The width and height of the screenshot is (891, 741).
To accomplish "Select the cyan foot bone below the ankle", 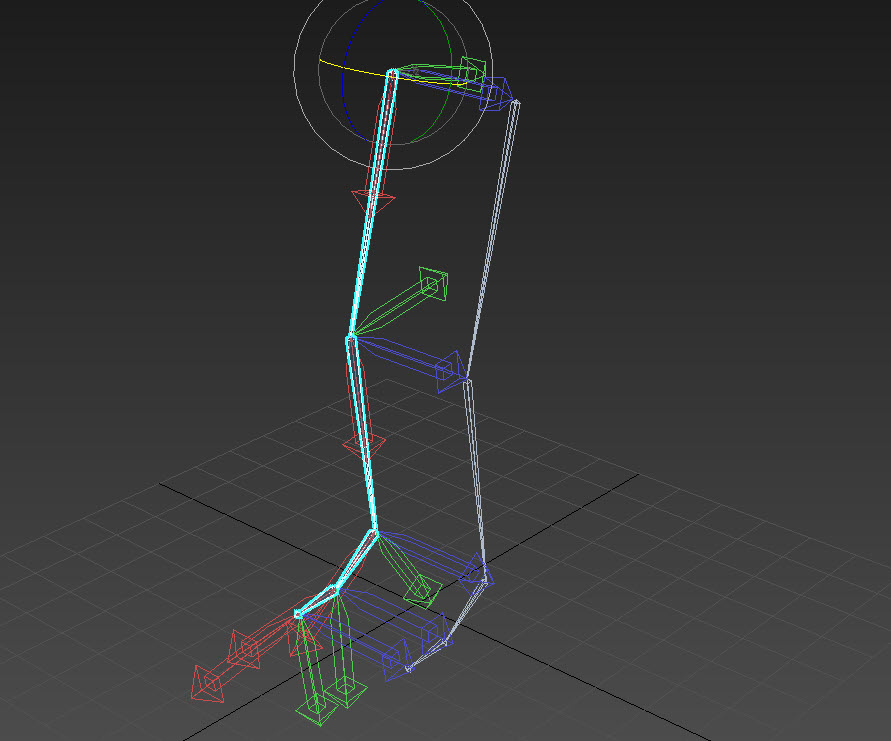I will click(x=356, y=563).
